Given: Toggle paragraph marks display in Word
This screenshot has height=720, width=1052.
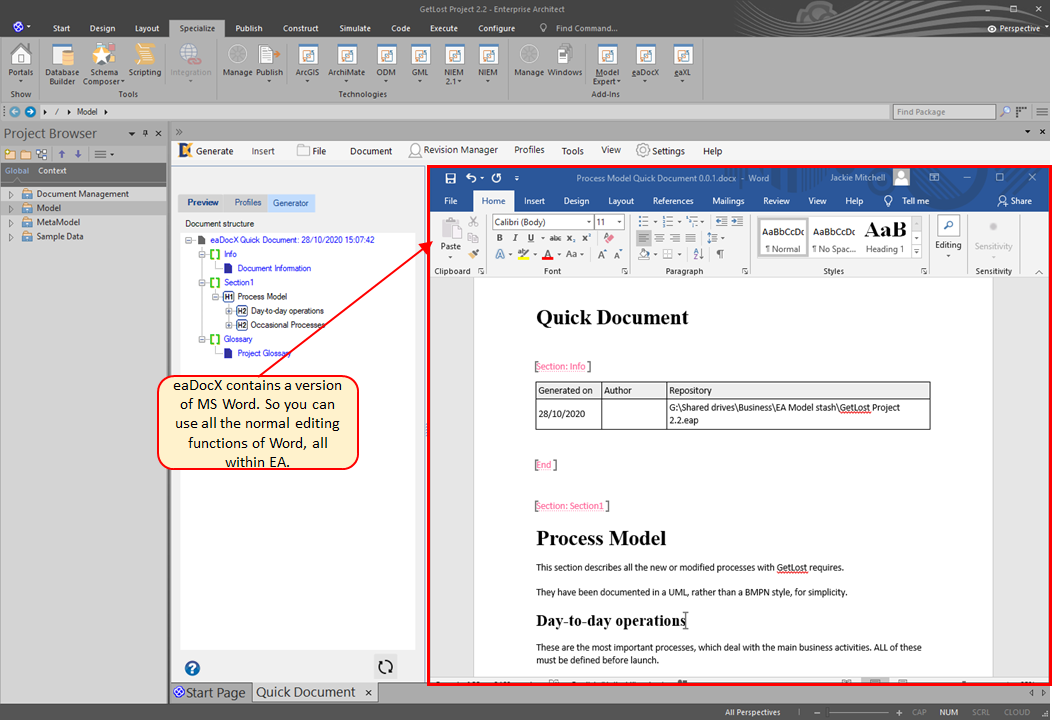Looking at the screenshot, I should coord(720,254).
